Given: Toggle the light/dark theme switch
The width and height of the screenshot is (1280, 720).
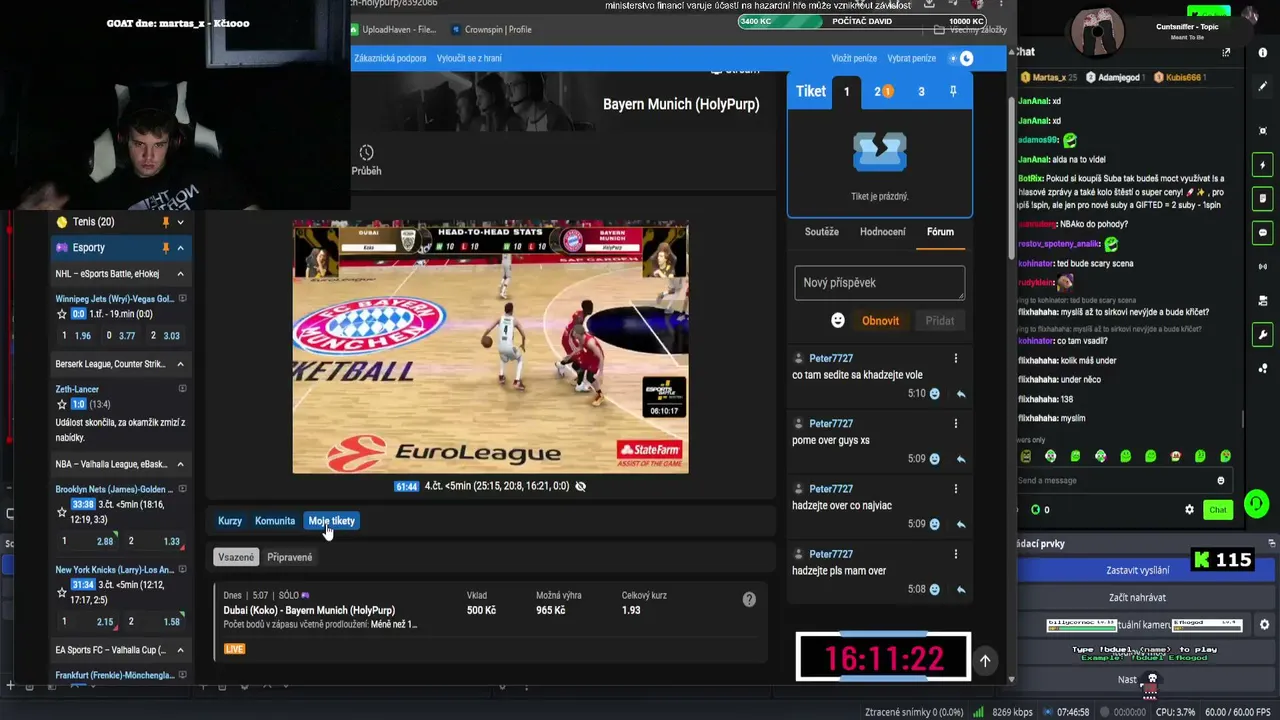Looking at the screenshot, I should pos(962,59).
